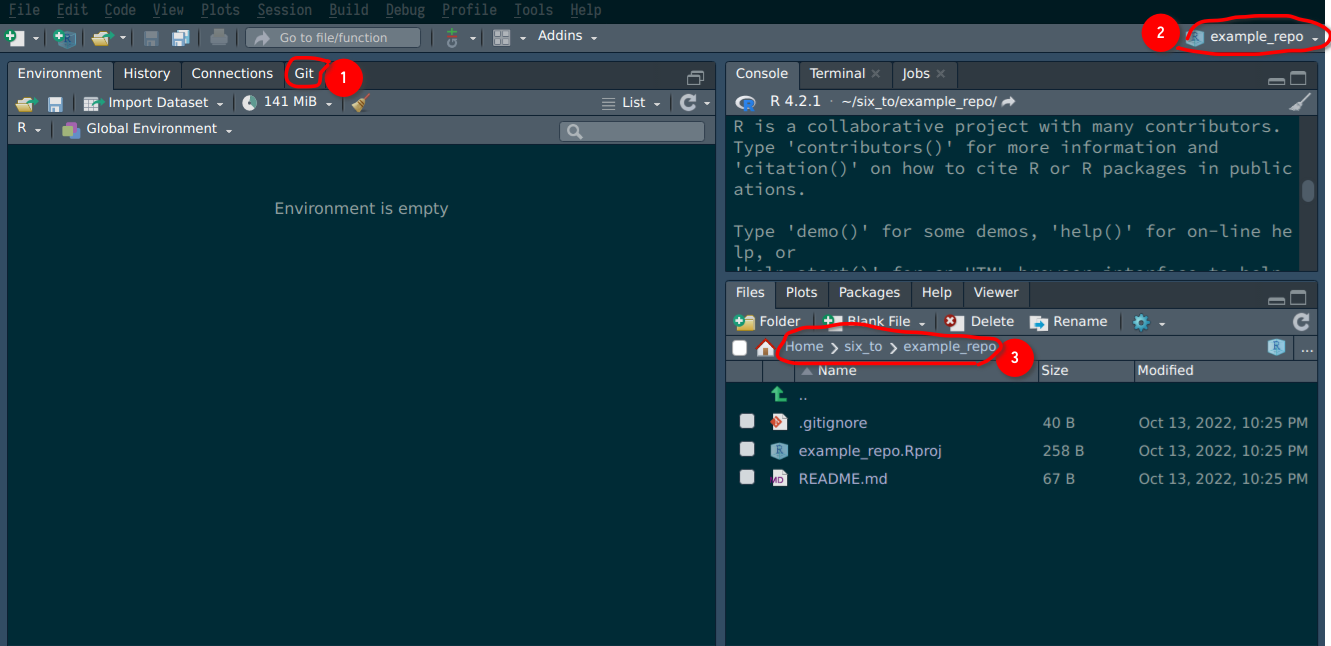Click the .gitignore file icon
The width and height of the screenshot is (1331, 646).
tap(779, 423)
